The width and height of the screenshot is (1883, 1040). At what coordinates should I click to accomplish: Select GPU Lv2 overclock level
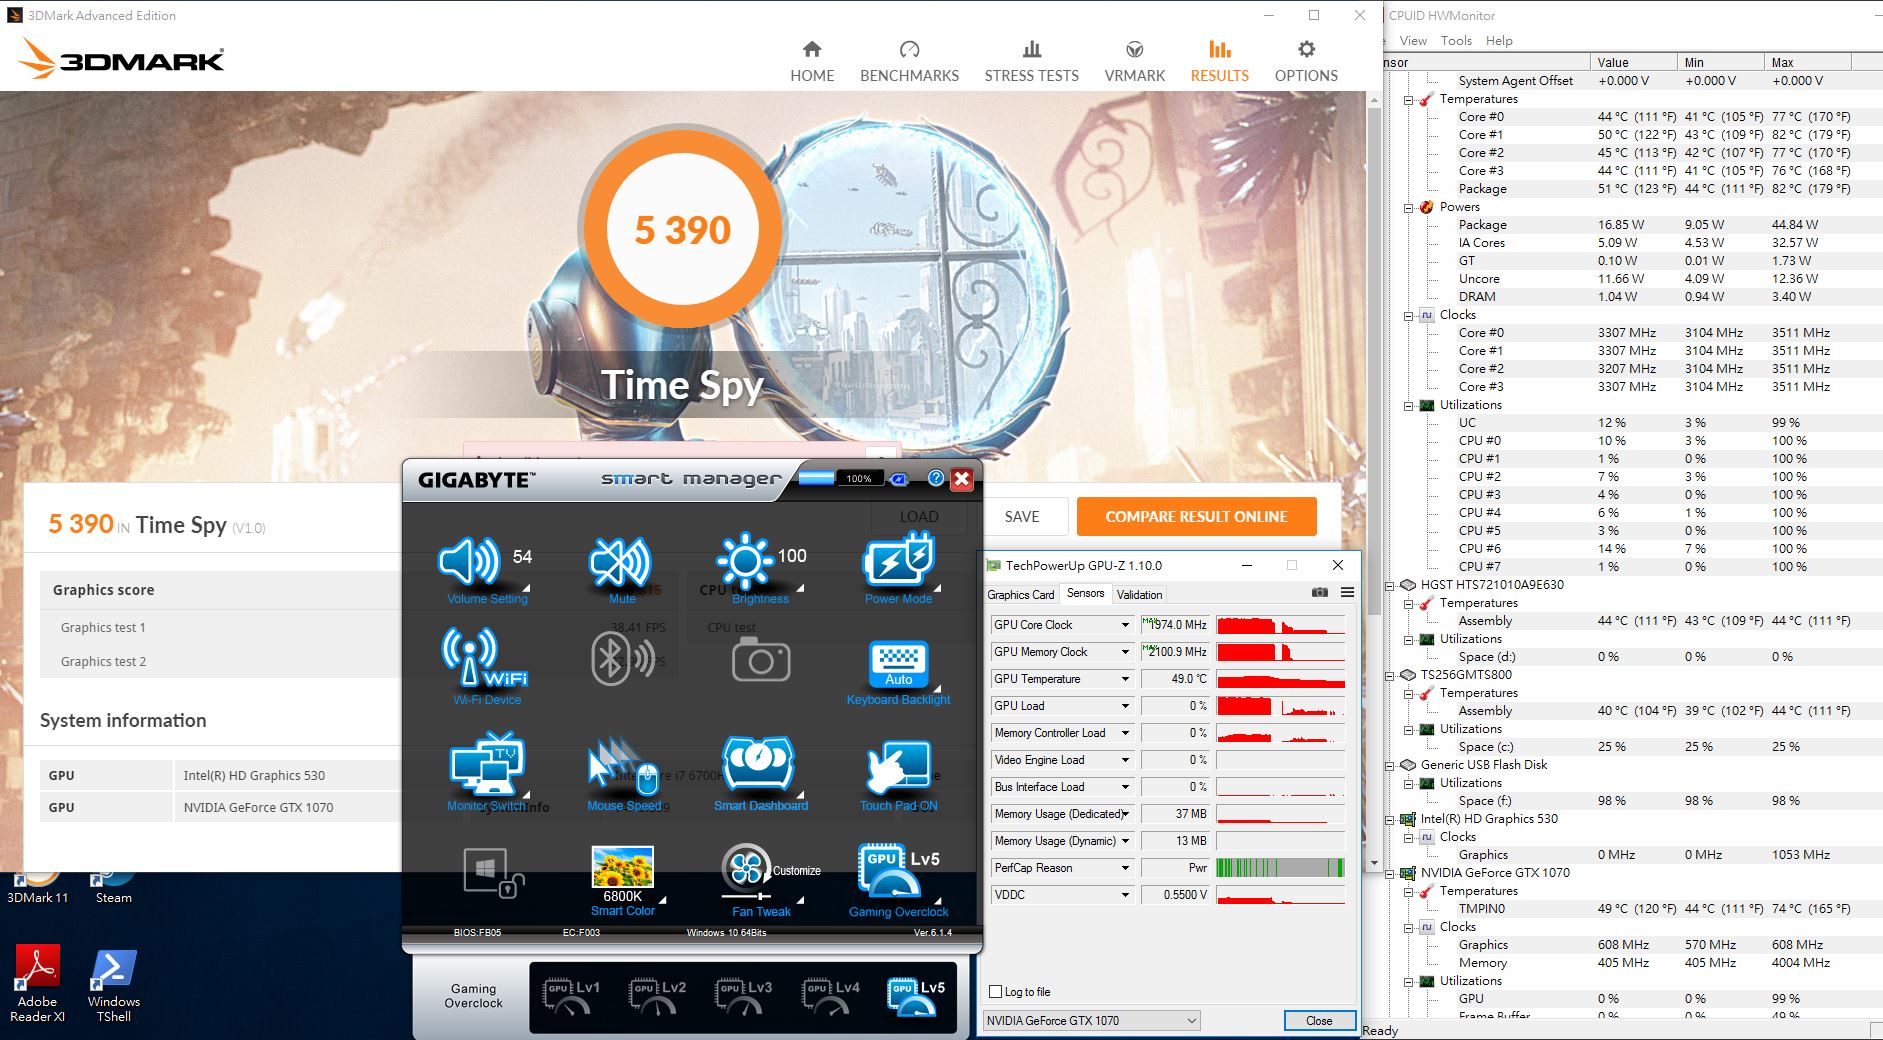pyautogui.click(x=657, y=996)
